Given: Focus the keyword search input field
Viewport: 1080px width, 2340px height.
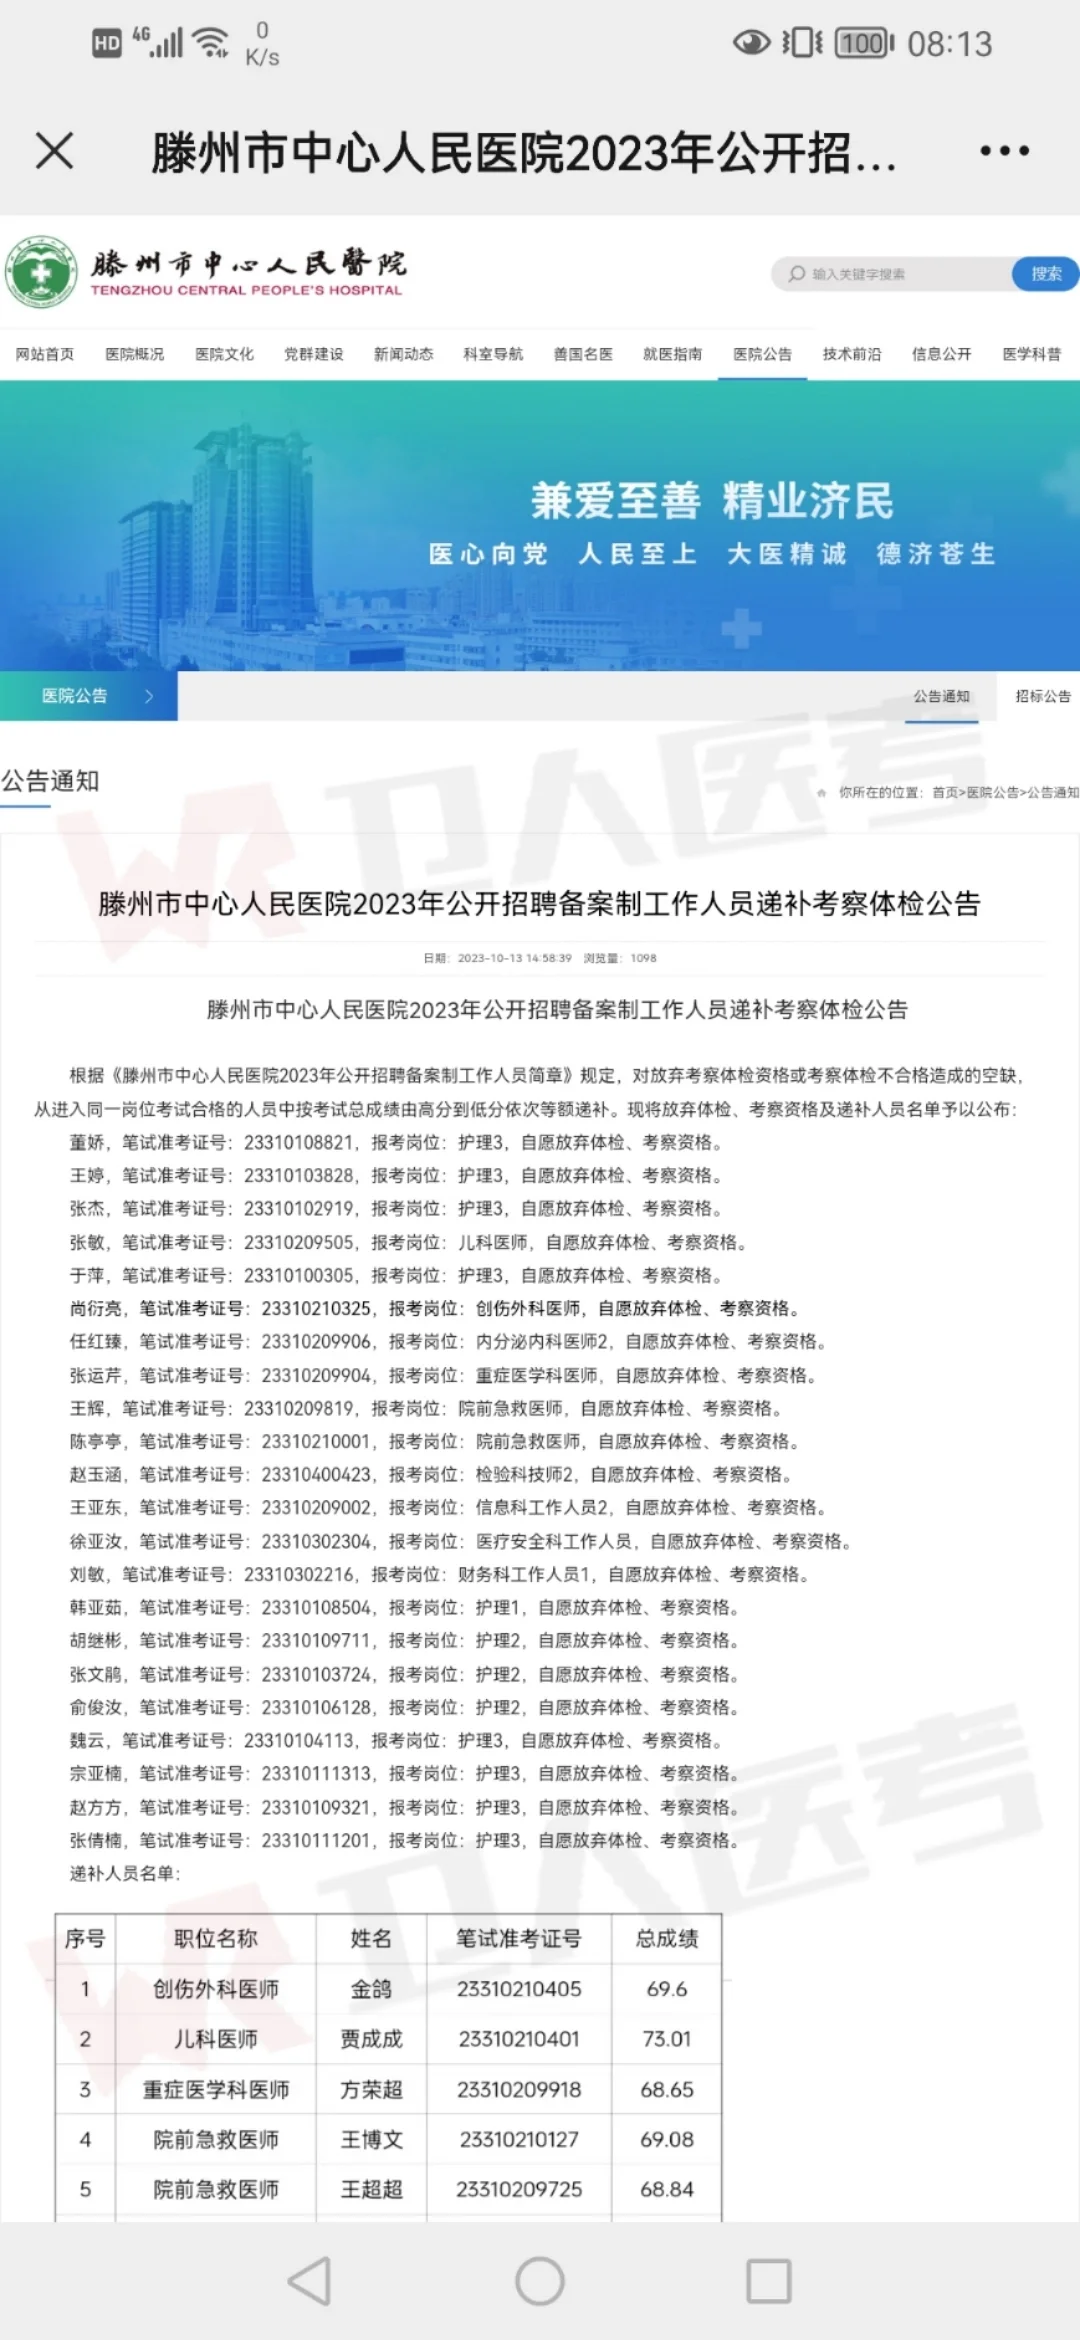Looking at the screenshot, I should 892,274.
